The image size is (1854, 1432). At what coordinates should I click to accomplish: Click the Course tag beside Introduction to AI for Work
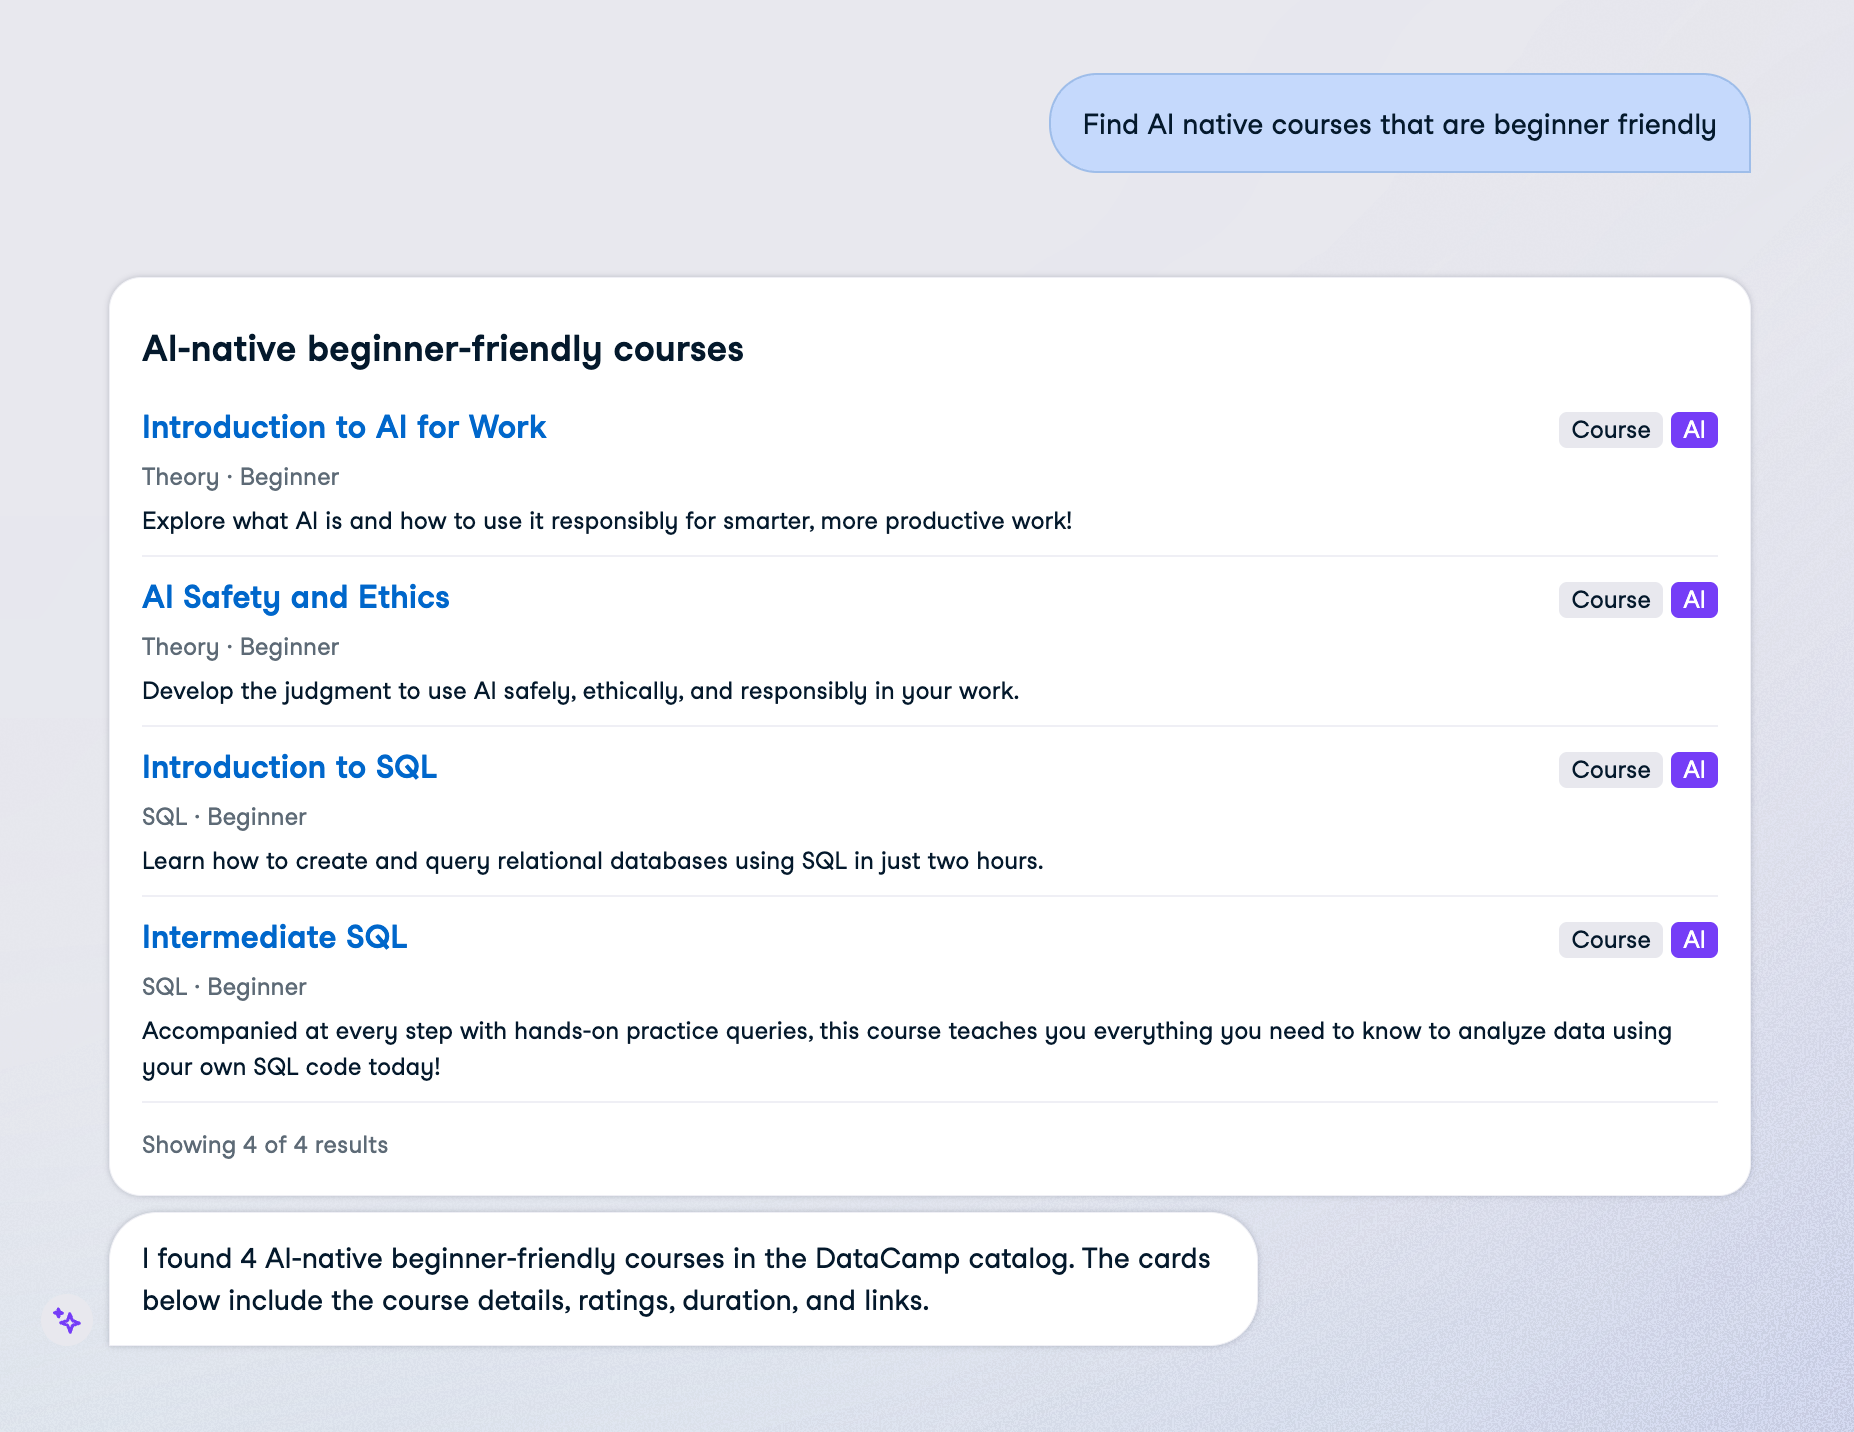click(1610, 430)
